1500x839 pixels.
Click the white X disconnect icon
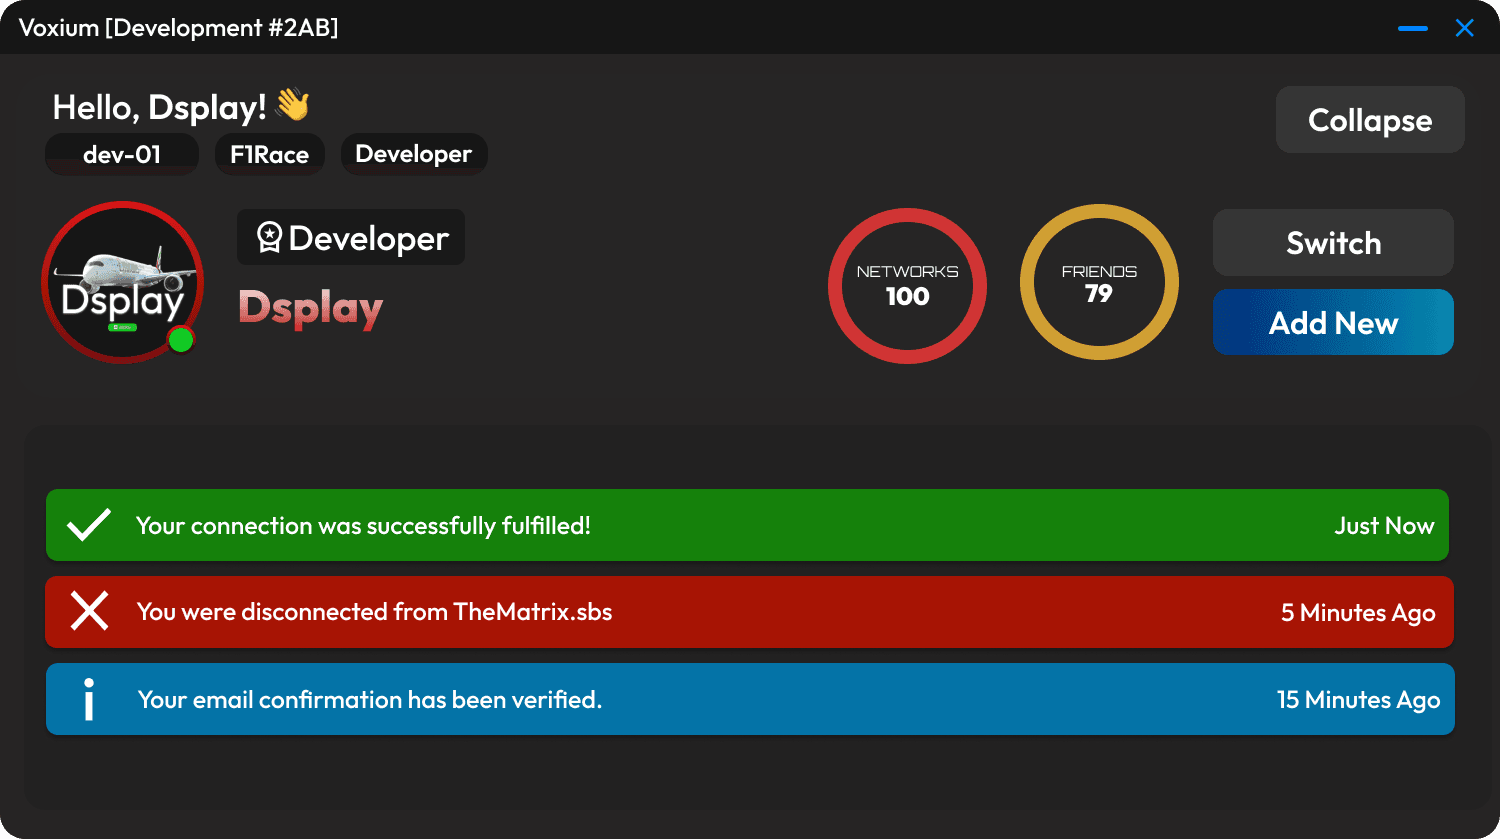[89, 611]
